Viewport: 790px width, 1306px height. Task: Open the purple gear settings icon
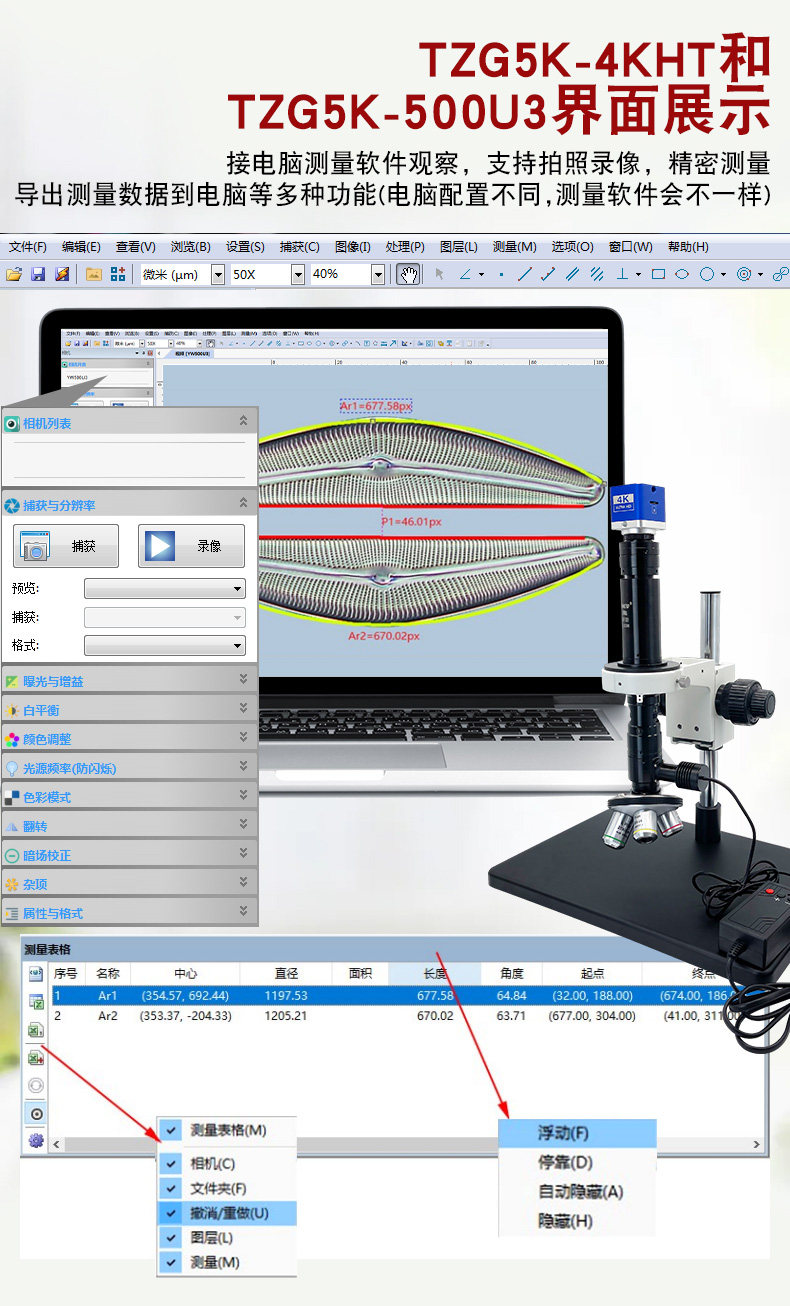(36, 1140)
